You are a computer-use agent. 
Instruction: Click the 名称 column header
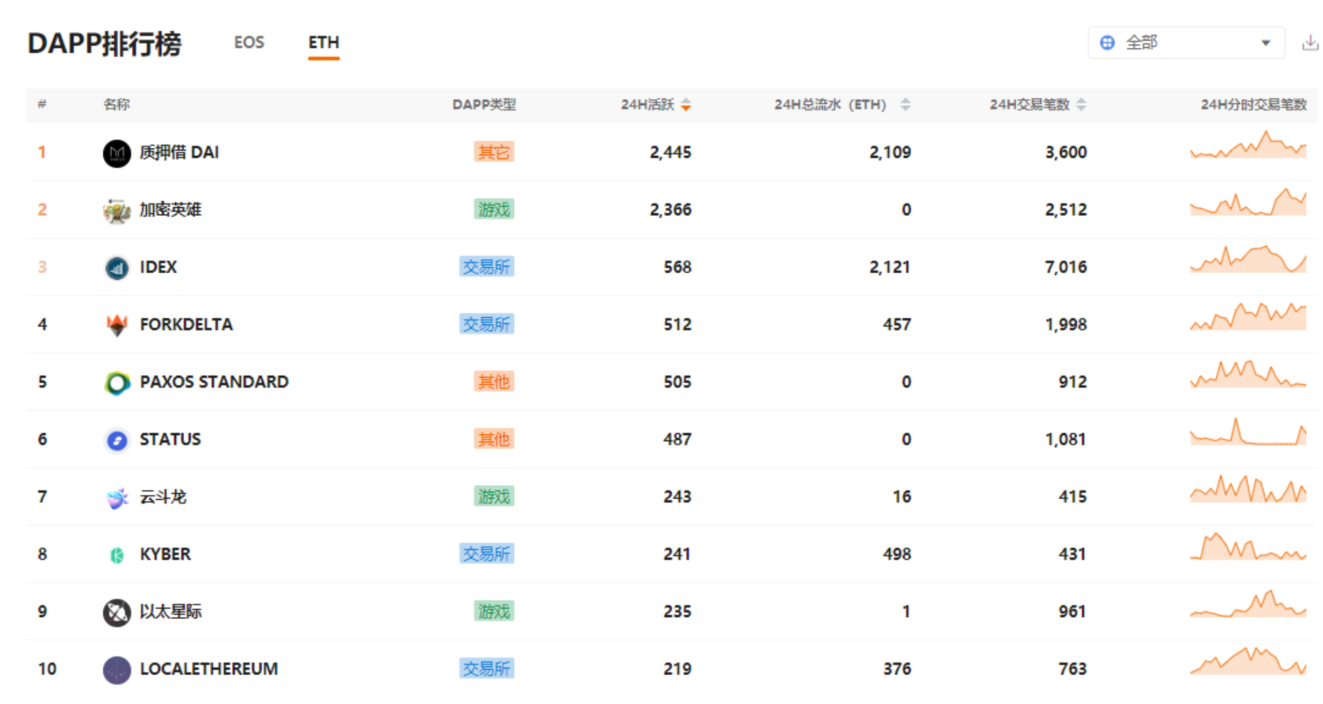[116, 105]
